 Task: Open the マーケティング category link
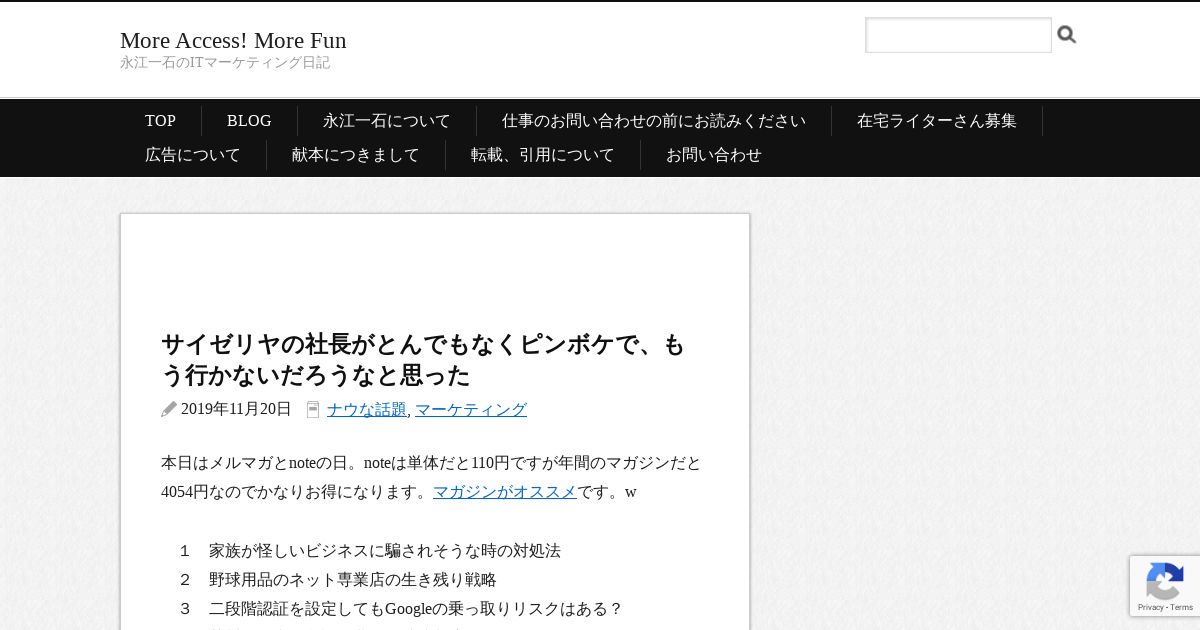[x=471, y=409]
